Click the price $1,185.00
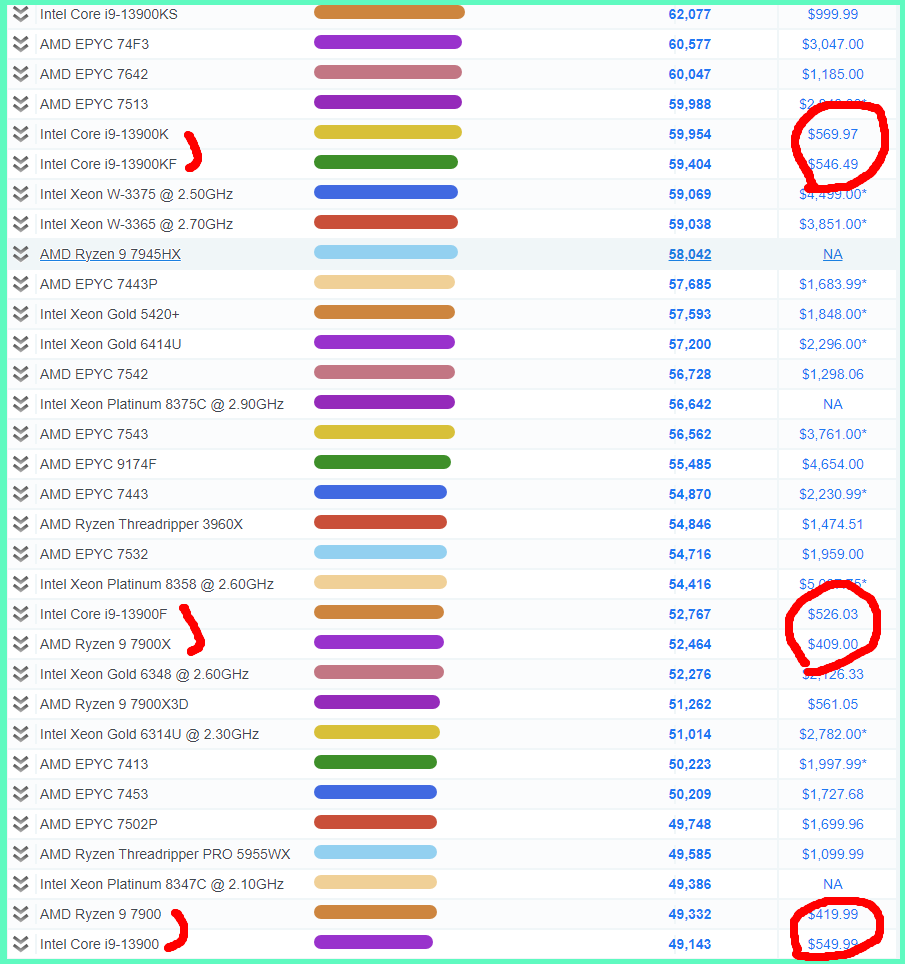 point(832,74)
